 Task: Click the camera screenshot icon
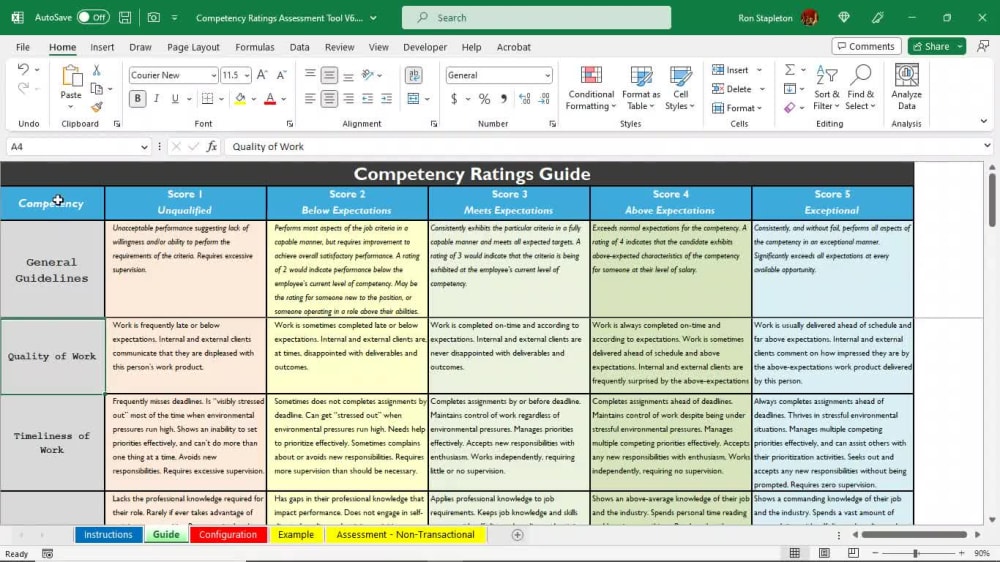154,18
